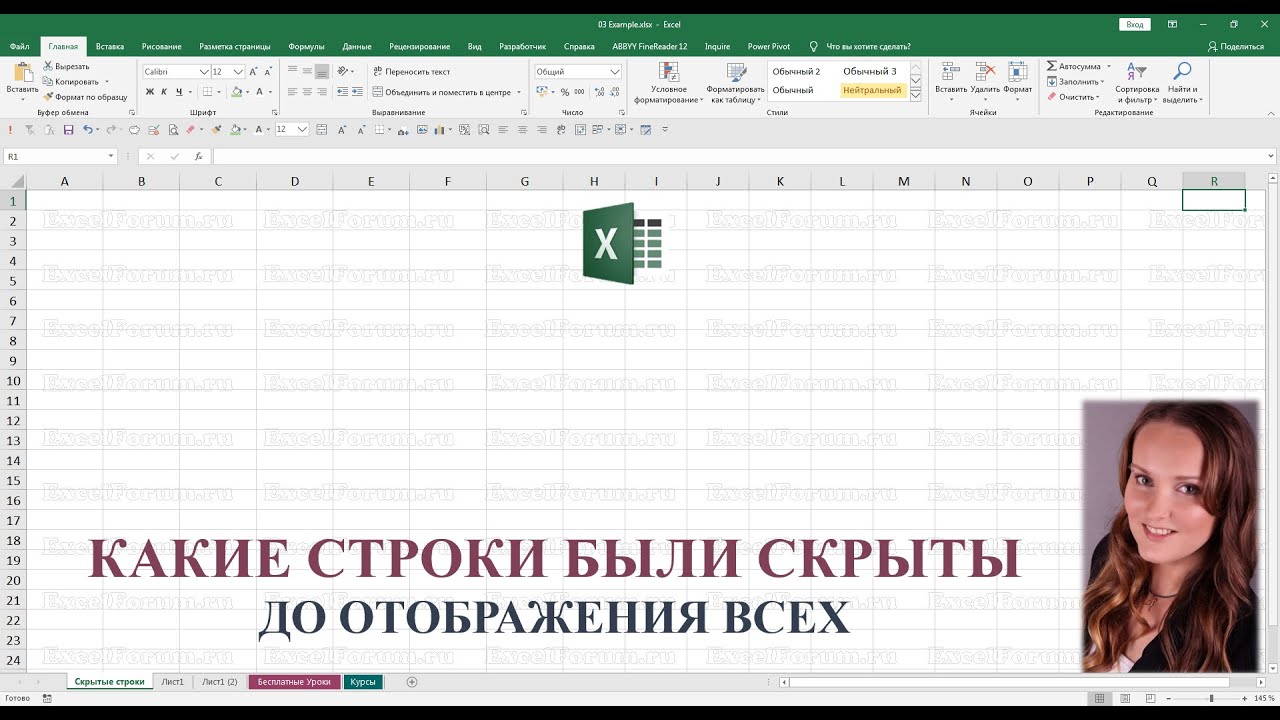Click the Вырезать (Cut) scissors icon
This screenshot has height=720, width=1280.
coord(47,66)
